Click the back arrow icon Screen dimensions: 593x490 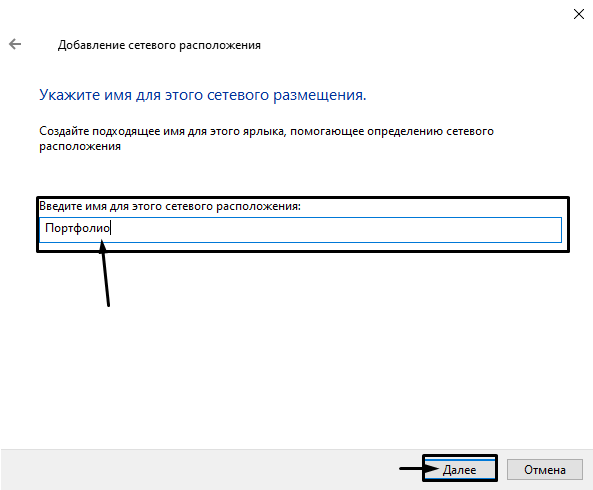[15, 44]
